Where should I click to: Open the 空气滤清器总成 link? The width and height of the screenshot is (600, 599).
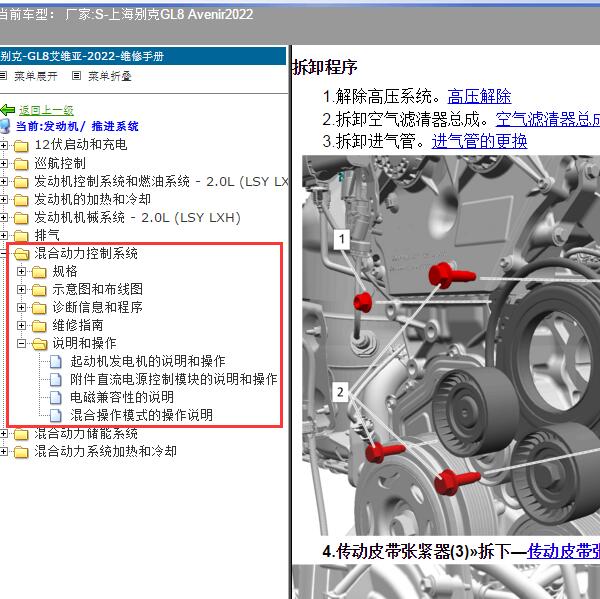pos(548,119)
